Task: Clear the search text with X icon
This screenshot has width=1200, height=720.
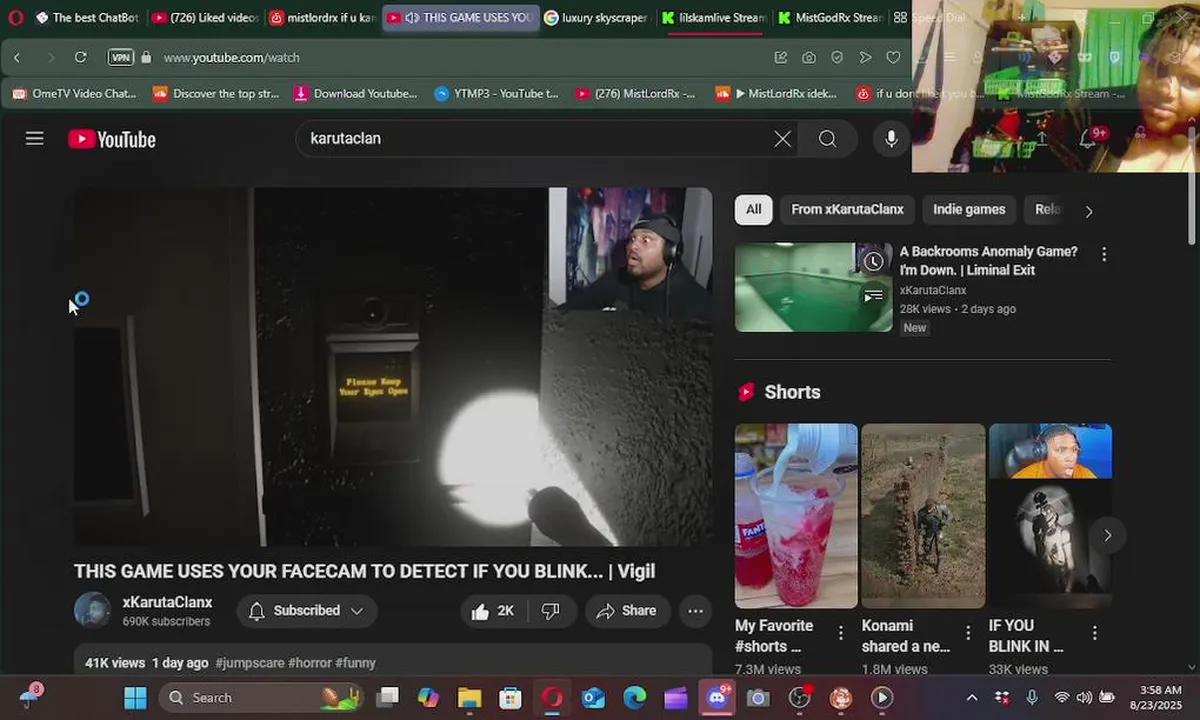Action: (x=782, y=139)
